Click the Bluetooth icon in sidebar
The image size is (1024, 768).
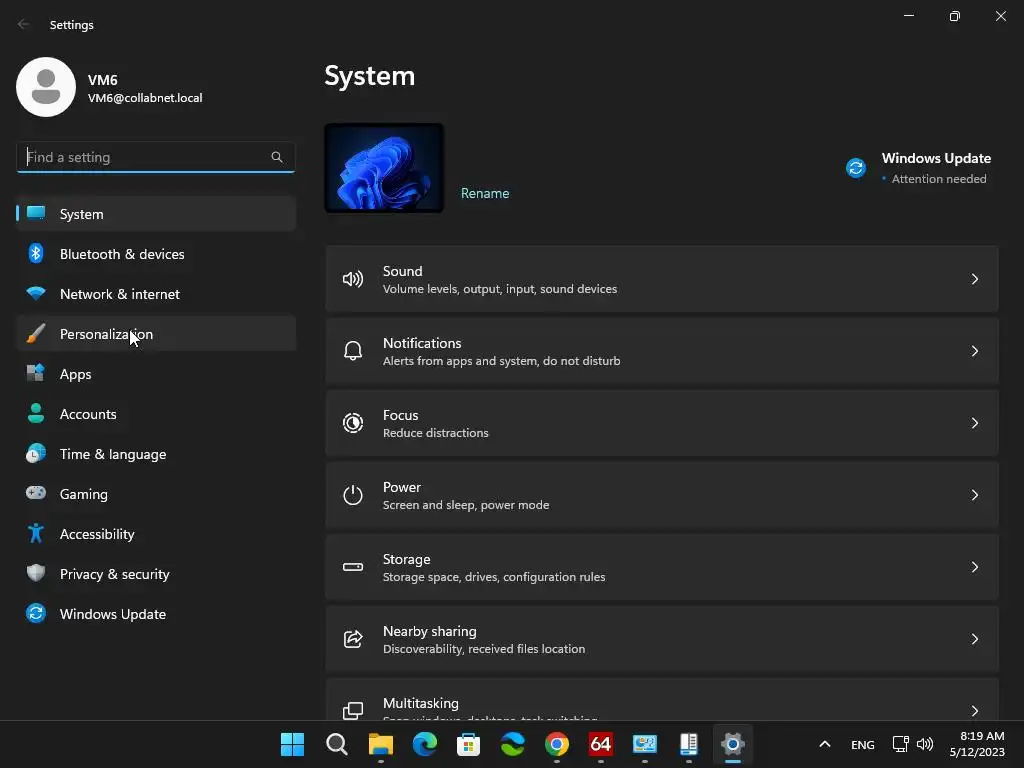click(36, 253)
